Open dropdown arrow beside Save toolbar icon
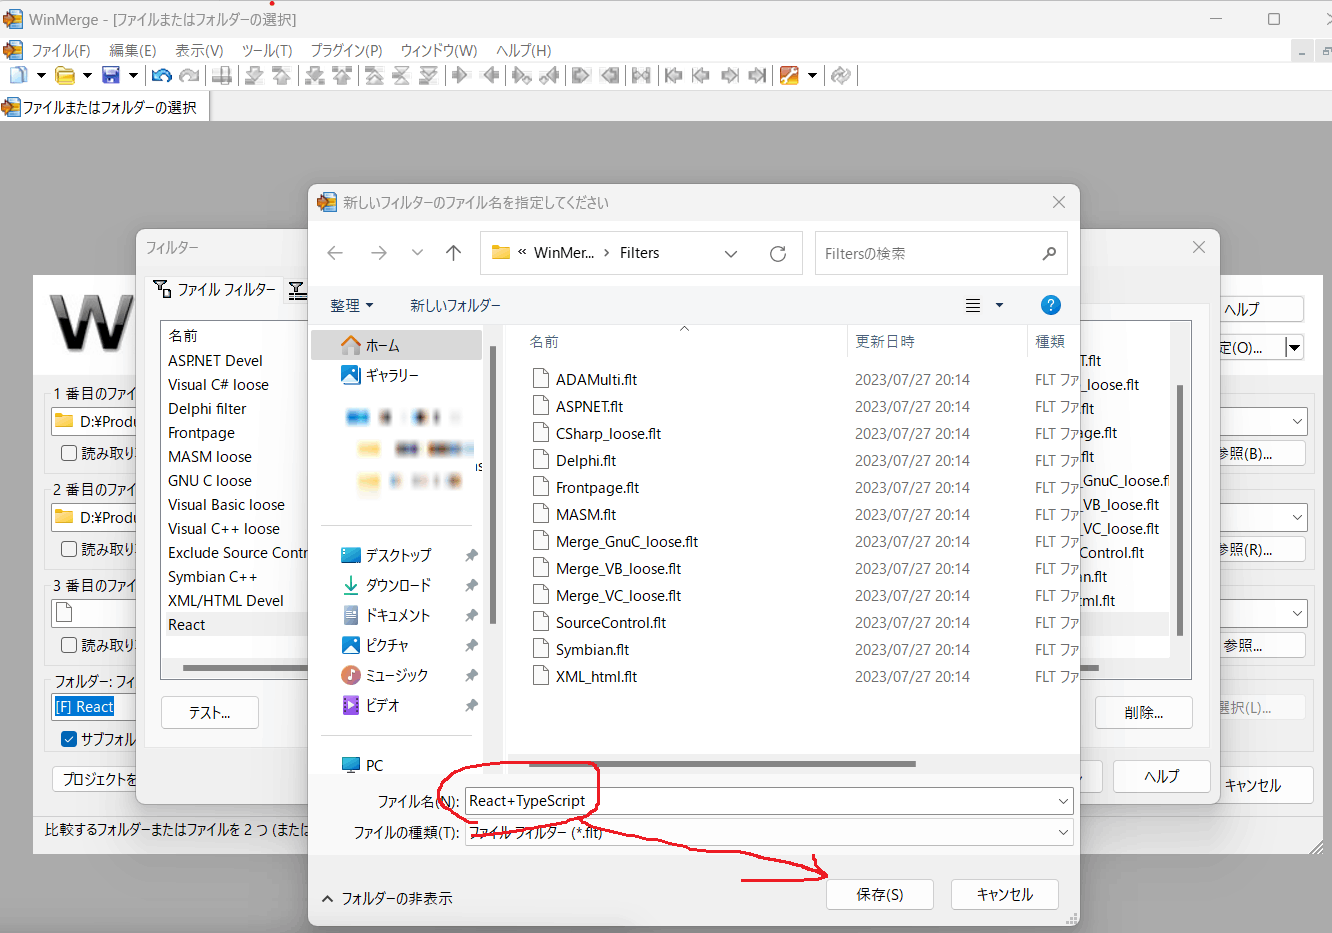 pyautogui.click(x=133, y=75)
